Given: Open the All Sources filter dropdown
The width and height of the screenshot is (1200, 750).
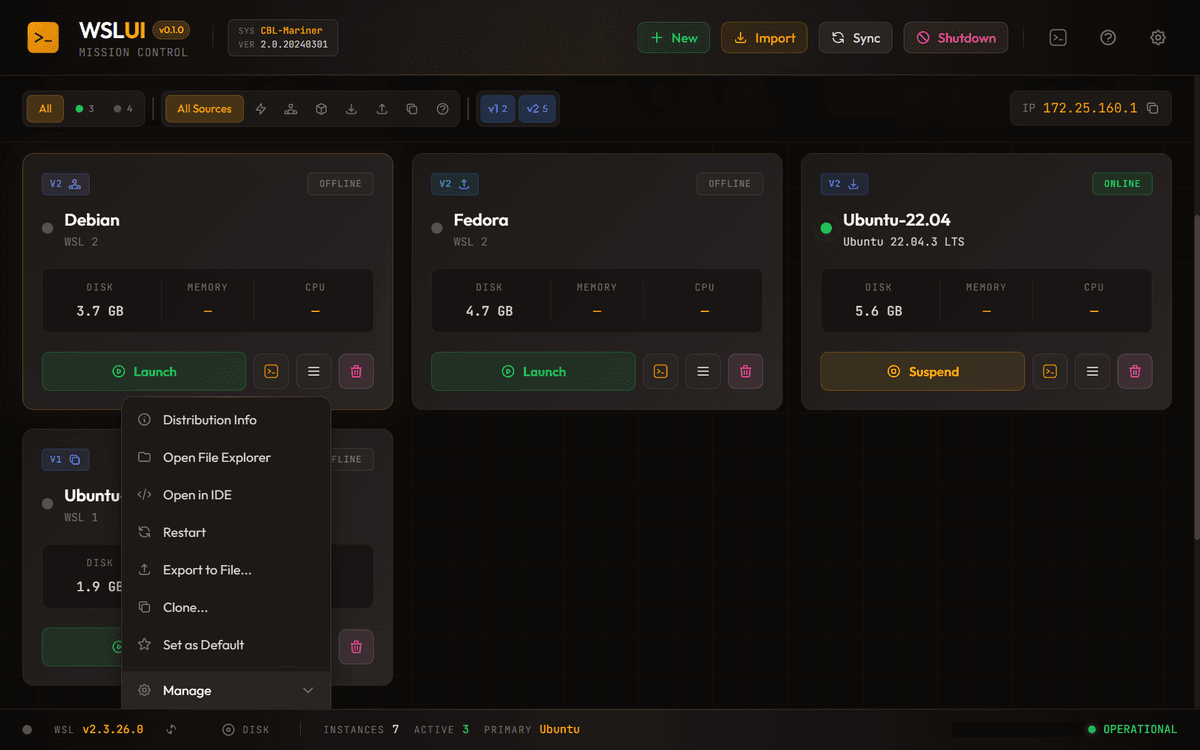Looking at the screenshot, I should [204, 108].
